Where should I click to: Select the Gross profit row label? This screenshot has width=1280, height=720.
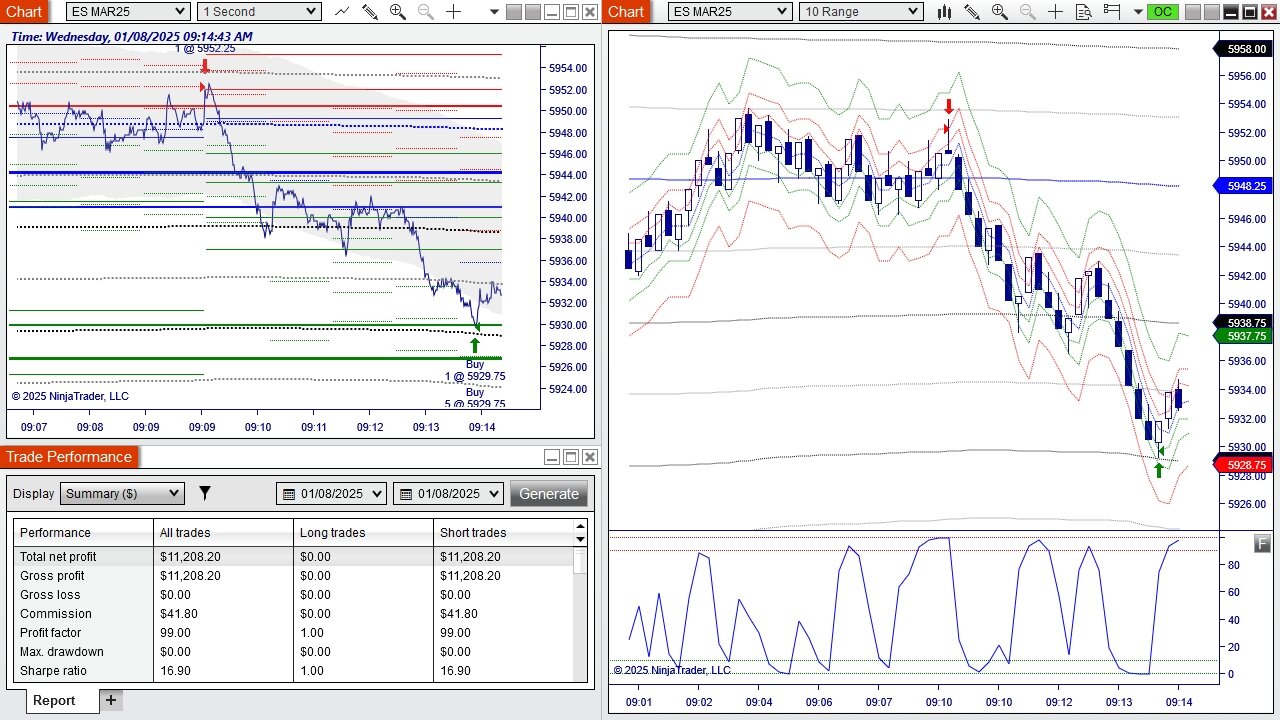click(x=52, y=575)
